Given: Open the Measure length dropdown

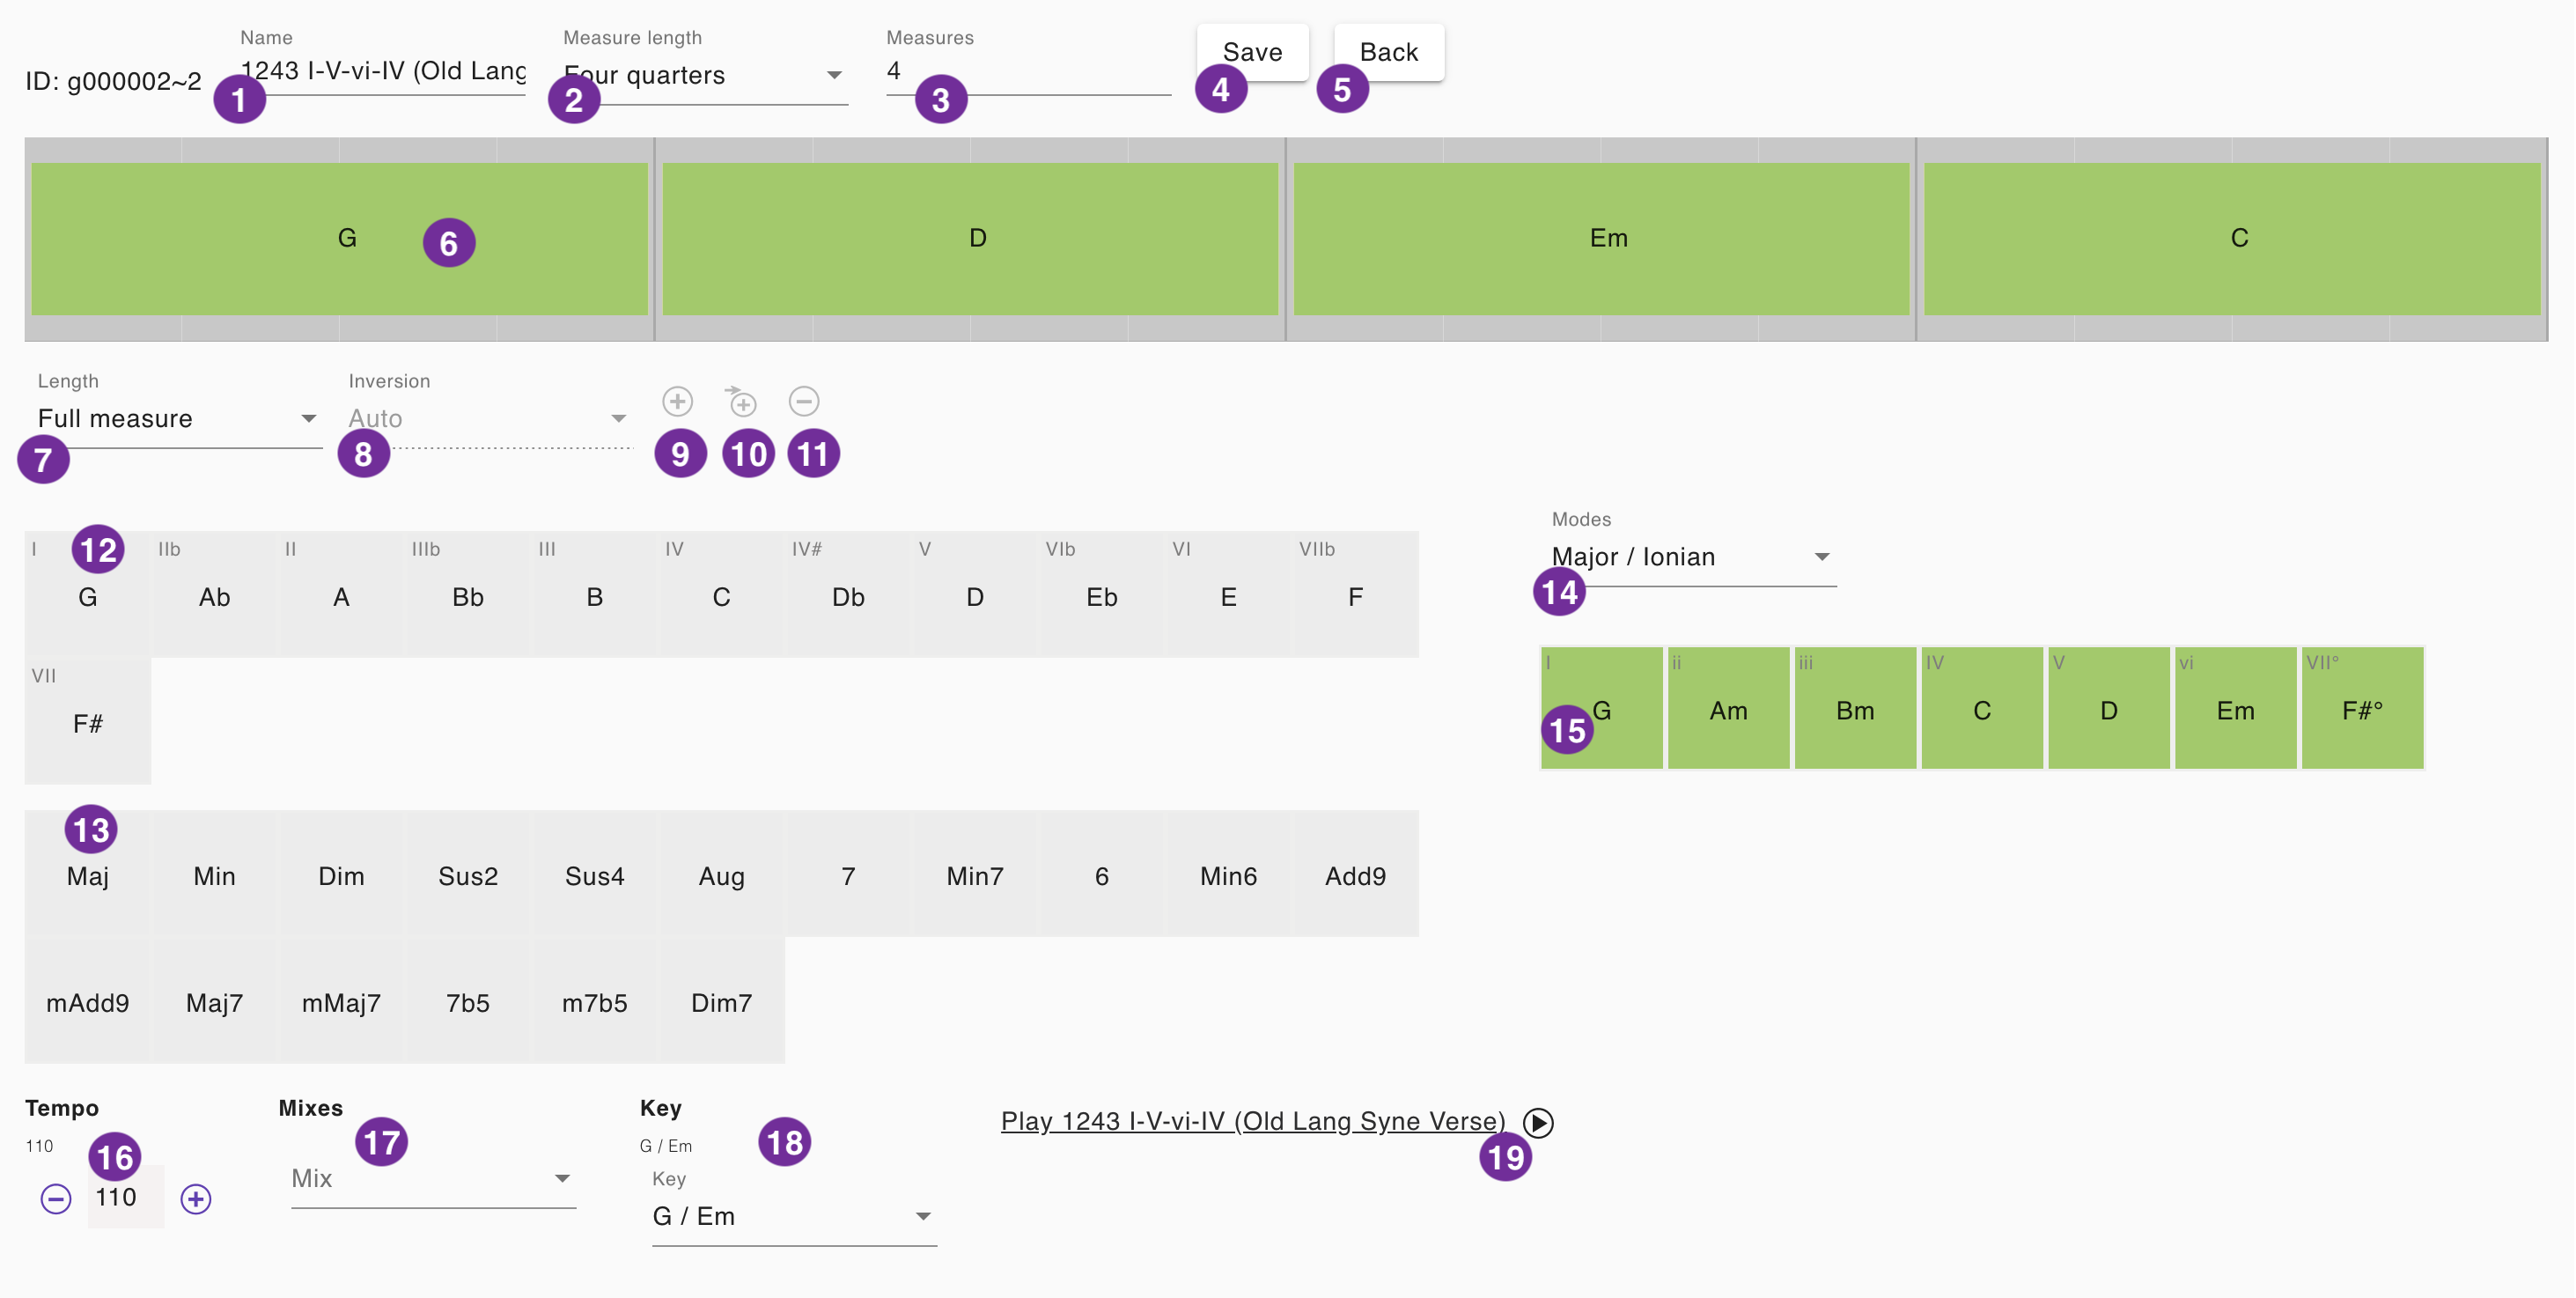Looking at the screenshot, I should click(704, 76).
